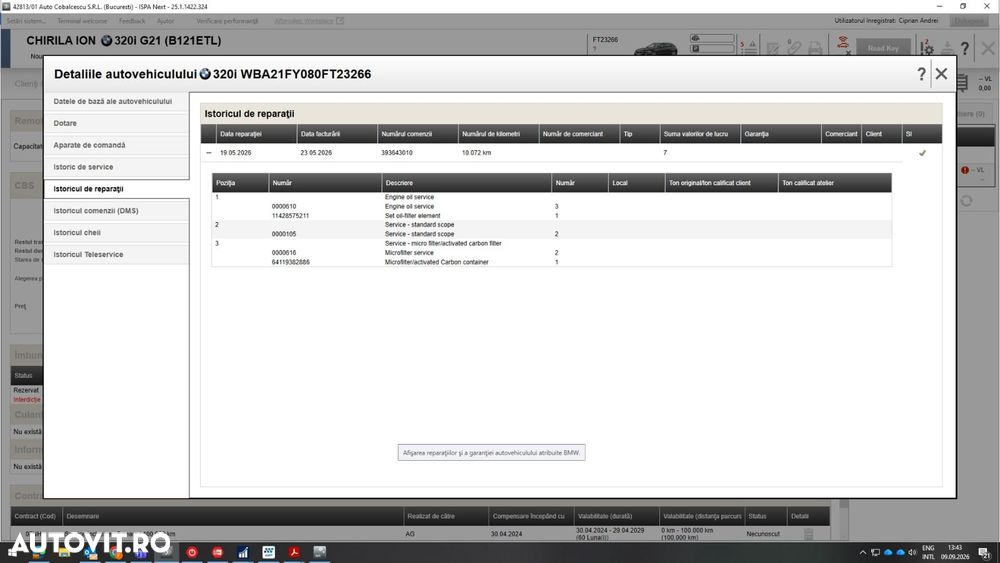Select Set oil-filter element row
Viewport: 1000px width, 563px height.
pyautogui.click(x=551, y=216)
